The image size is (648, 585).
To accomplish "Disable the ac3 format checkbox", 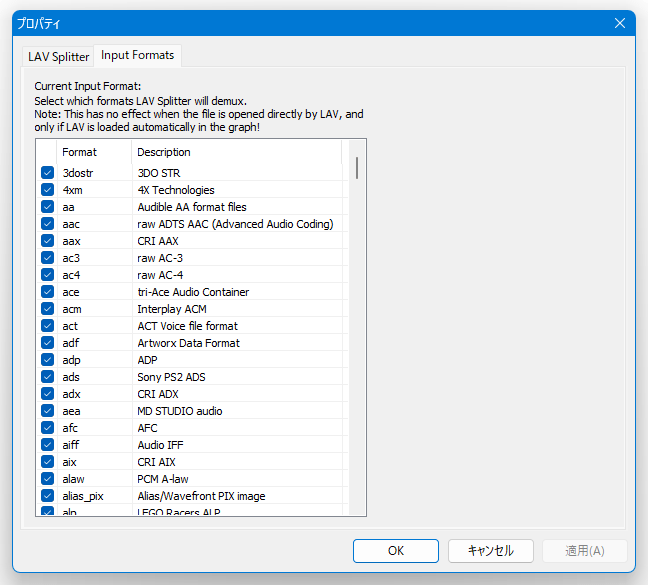I will 48,258.
